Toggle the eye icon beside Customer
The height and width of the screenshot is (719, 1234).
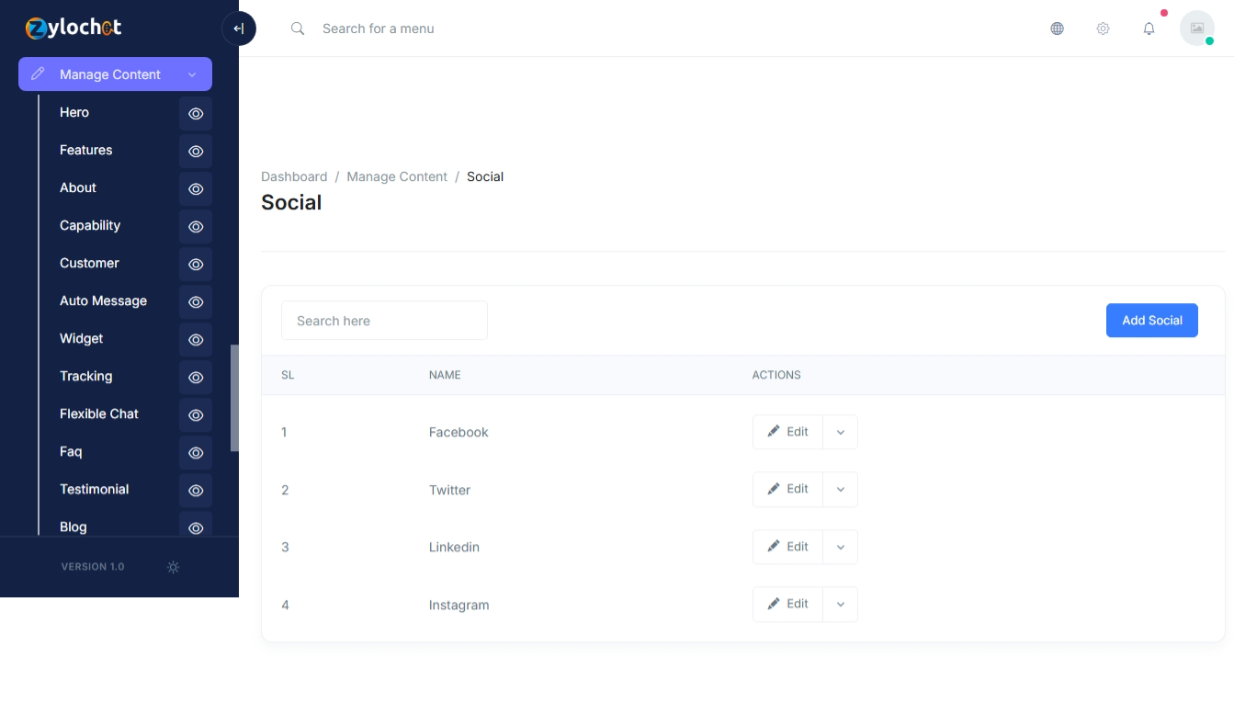(196, 264)
